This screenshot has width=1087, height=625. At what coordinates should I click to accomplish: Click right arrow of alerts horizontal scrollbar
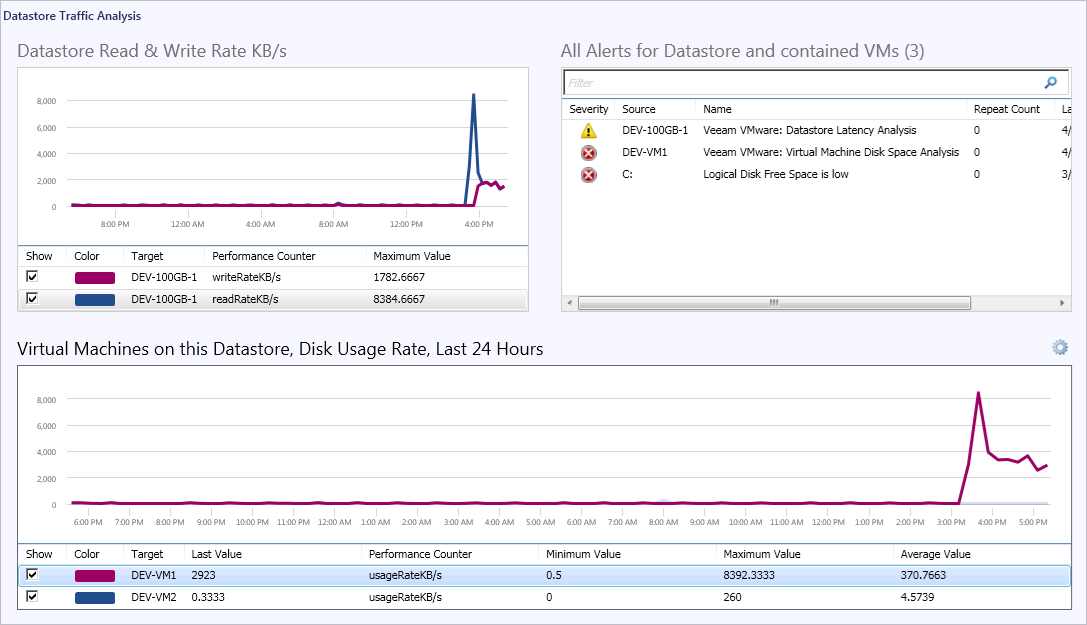pyautogui.click(x=1064, y=302)
